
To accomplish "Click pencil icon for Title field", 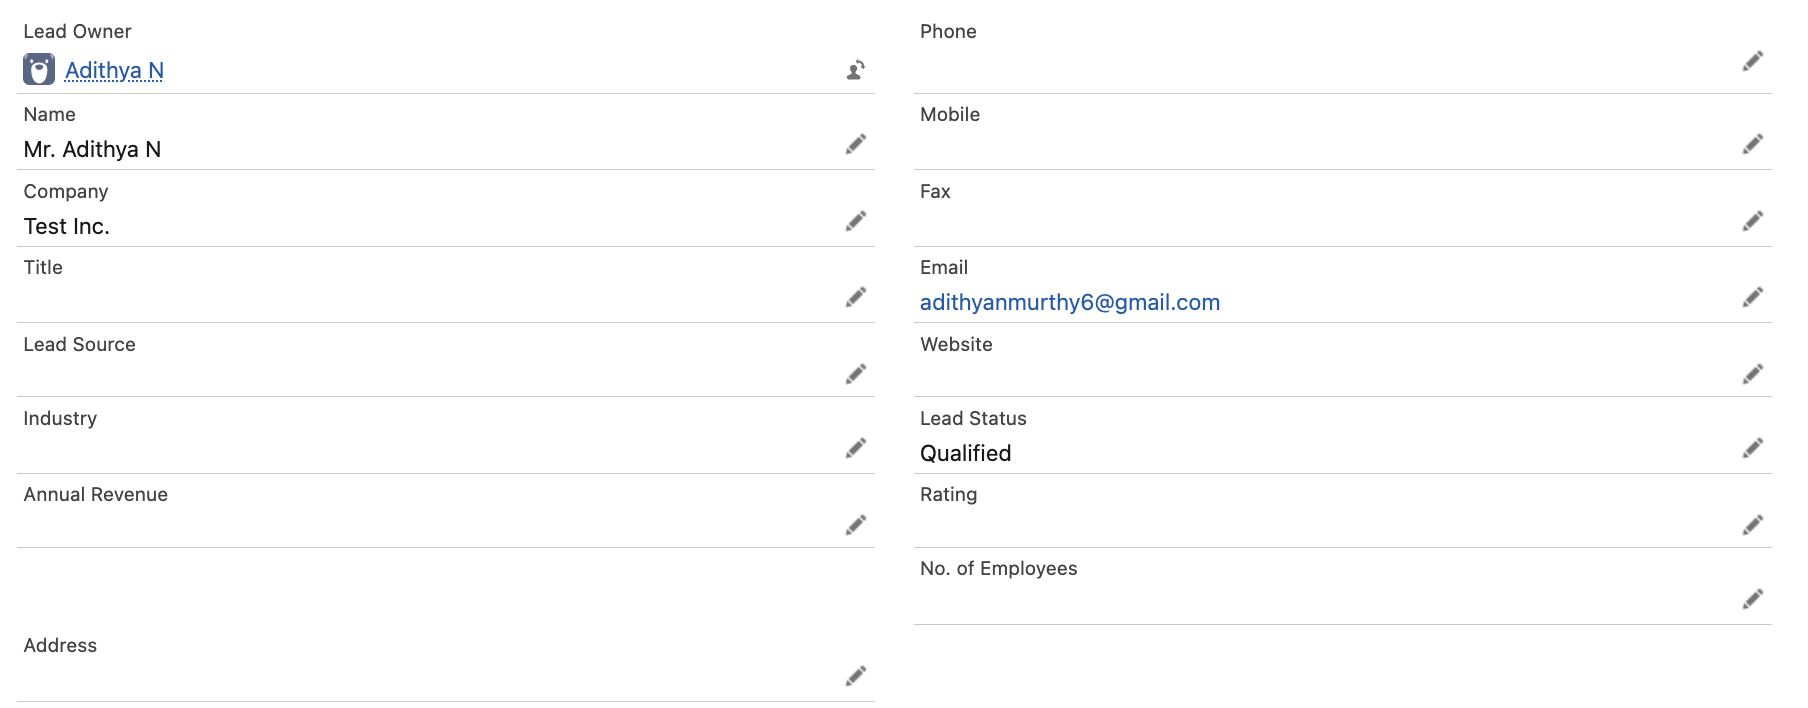I will [x=856, y=297].
